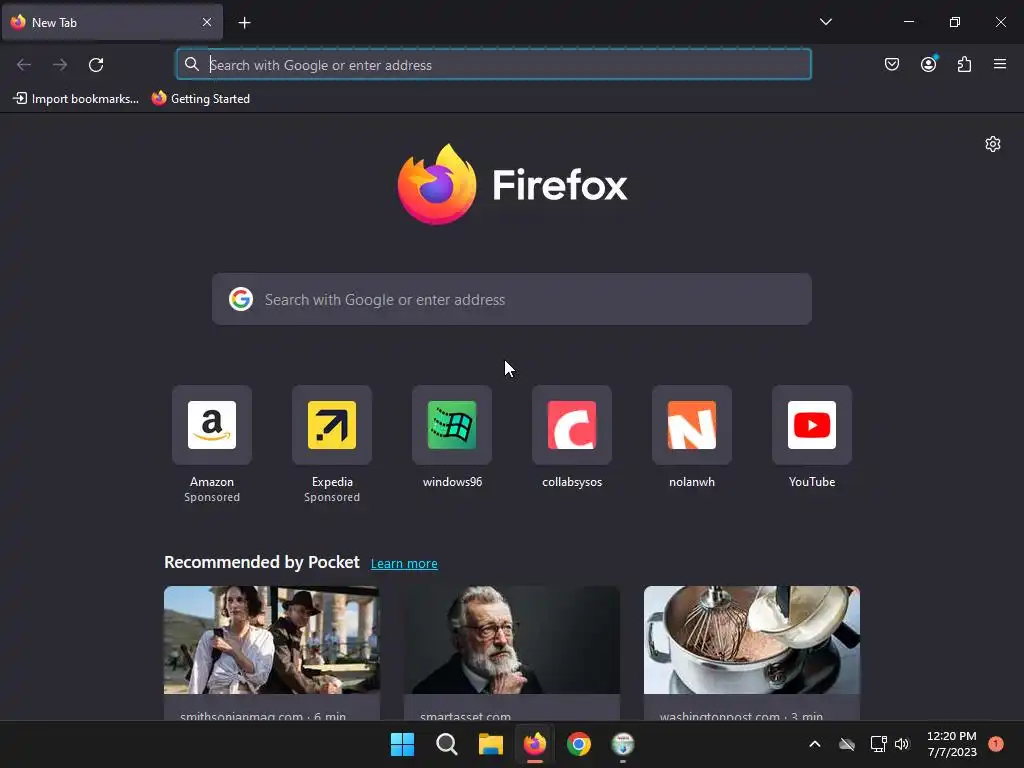Viewport: 1024px width, 768px height.
Task: Open the network tray icon
Action: point(878,744)
